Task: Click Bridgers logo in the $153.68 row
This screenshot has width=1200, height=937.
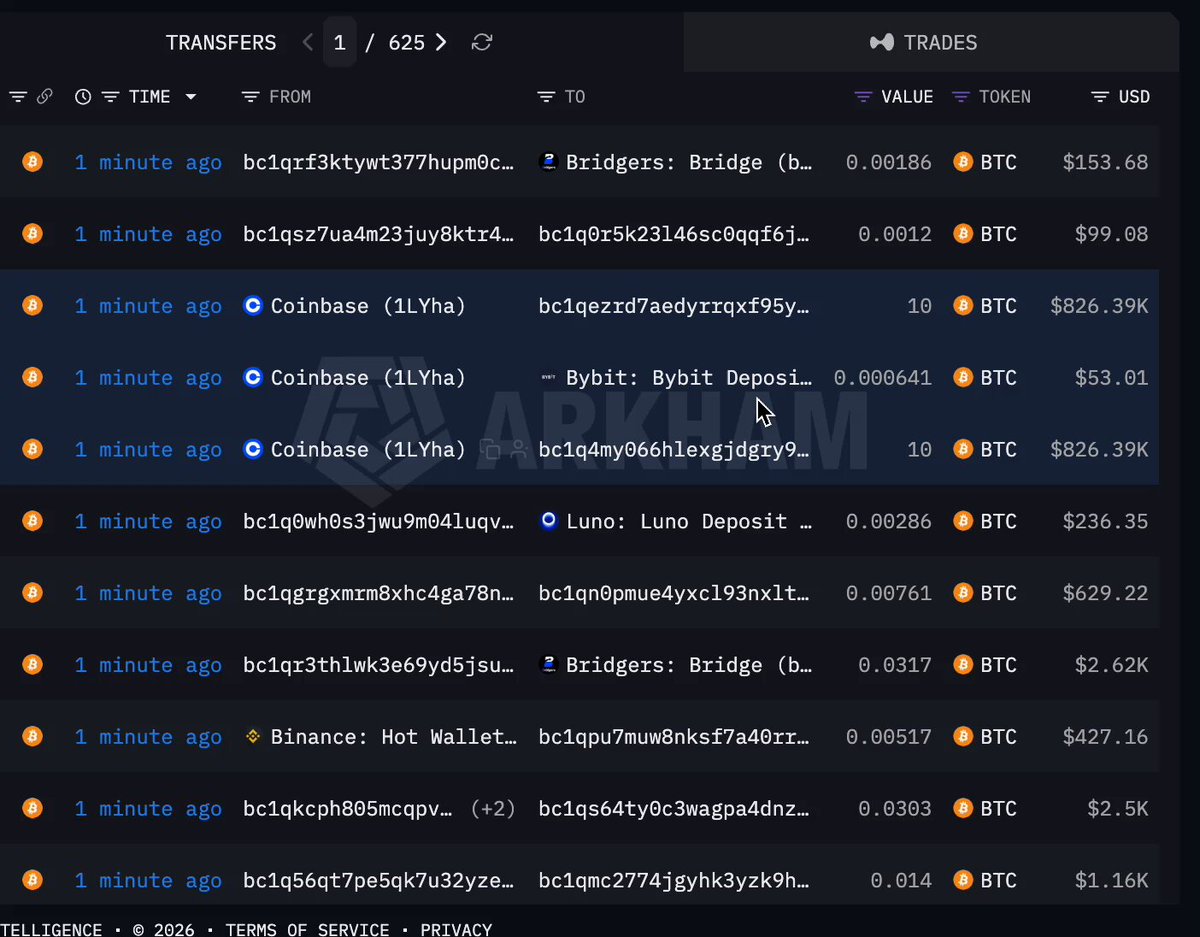Action: click(548, 162)
